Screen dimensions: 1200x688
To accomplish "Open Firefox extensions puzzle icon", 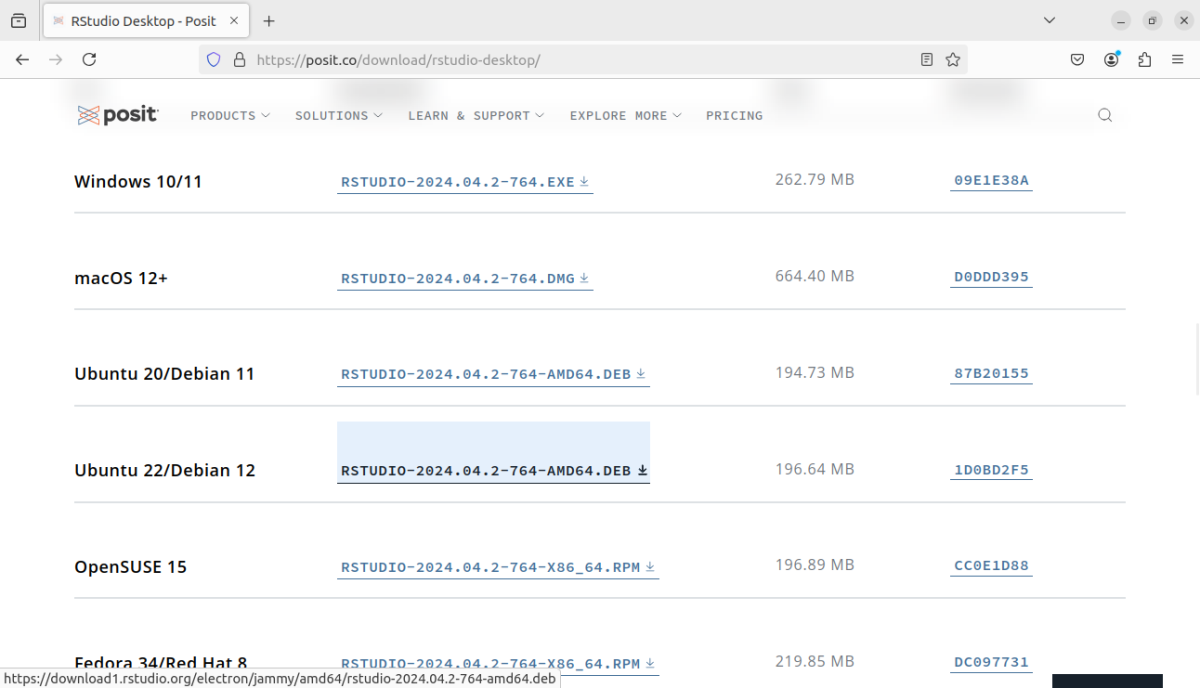I will point(1145,60).
